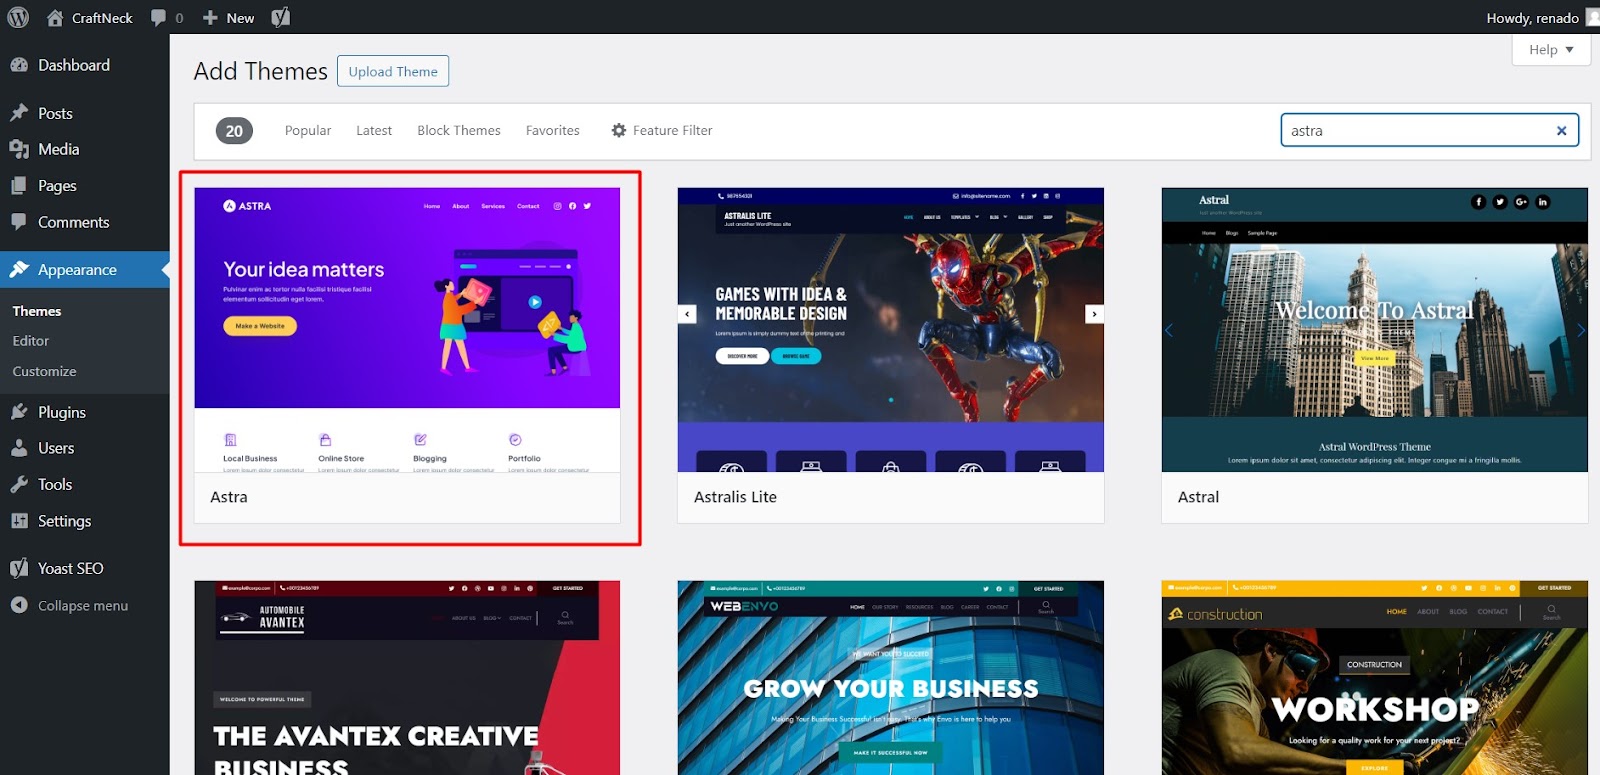Open the Plugins menu

pos(62,412)
